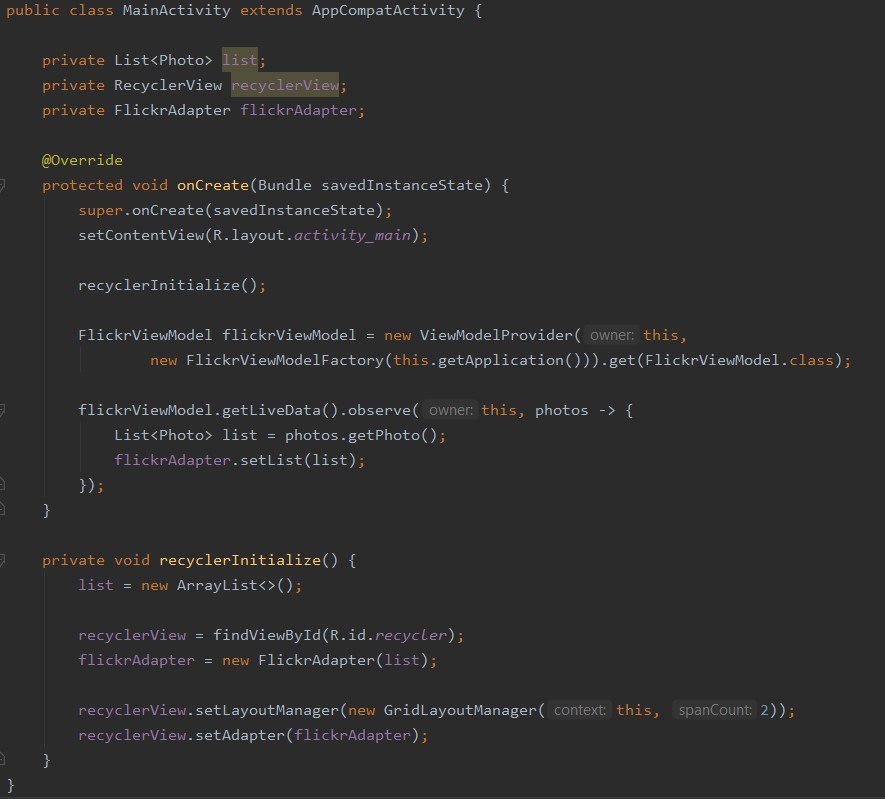Click the "@Override" annotation
Image resolution: width=885 pixels, height=799 pixels.
click(x=82, y=160)
